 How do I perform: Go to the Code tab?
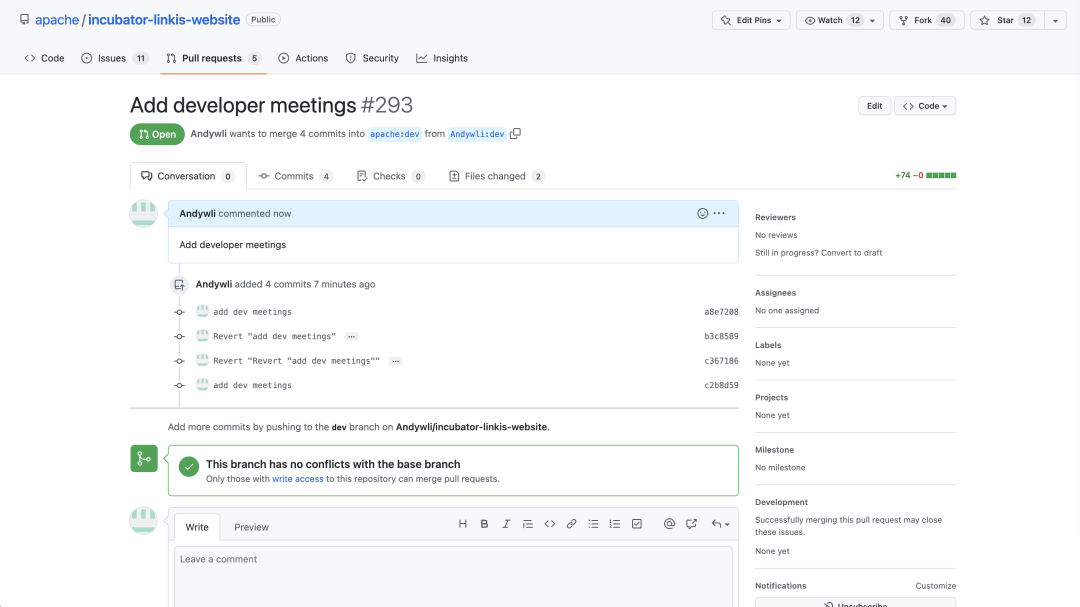click(x=44, y=59)
